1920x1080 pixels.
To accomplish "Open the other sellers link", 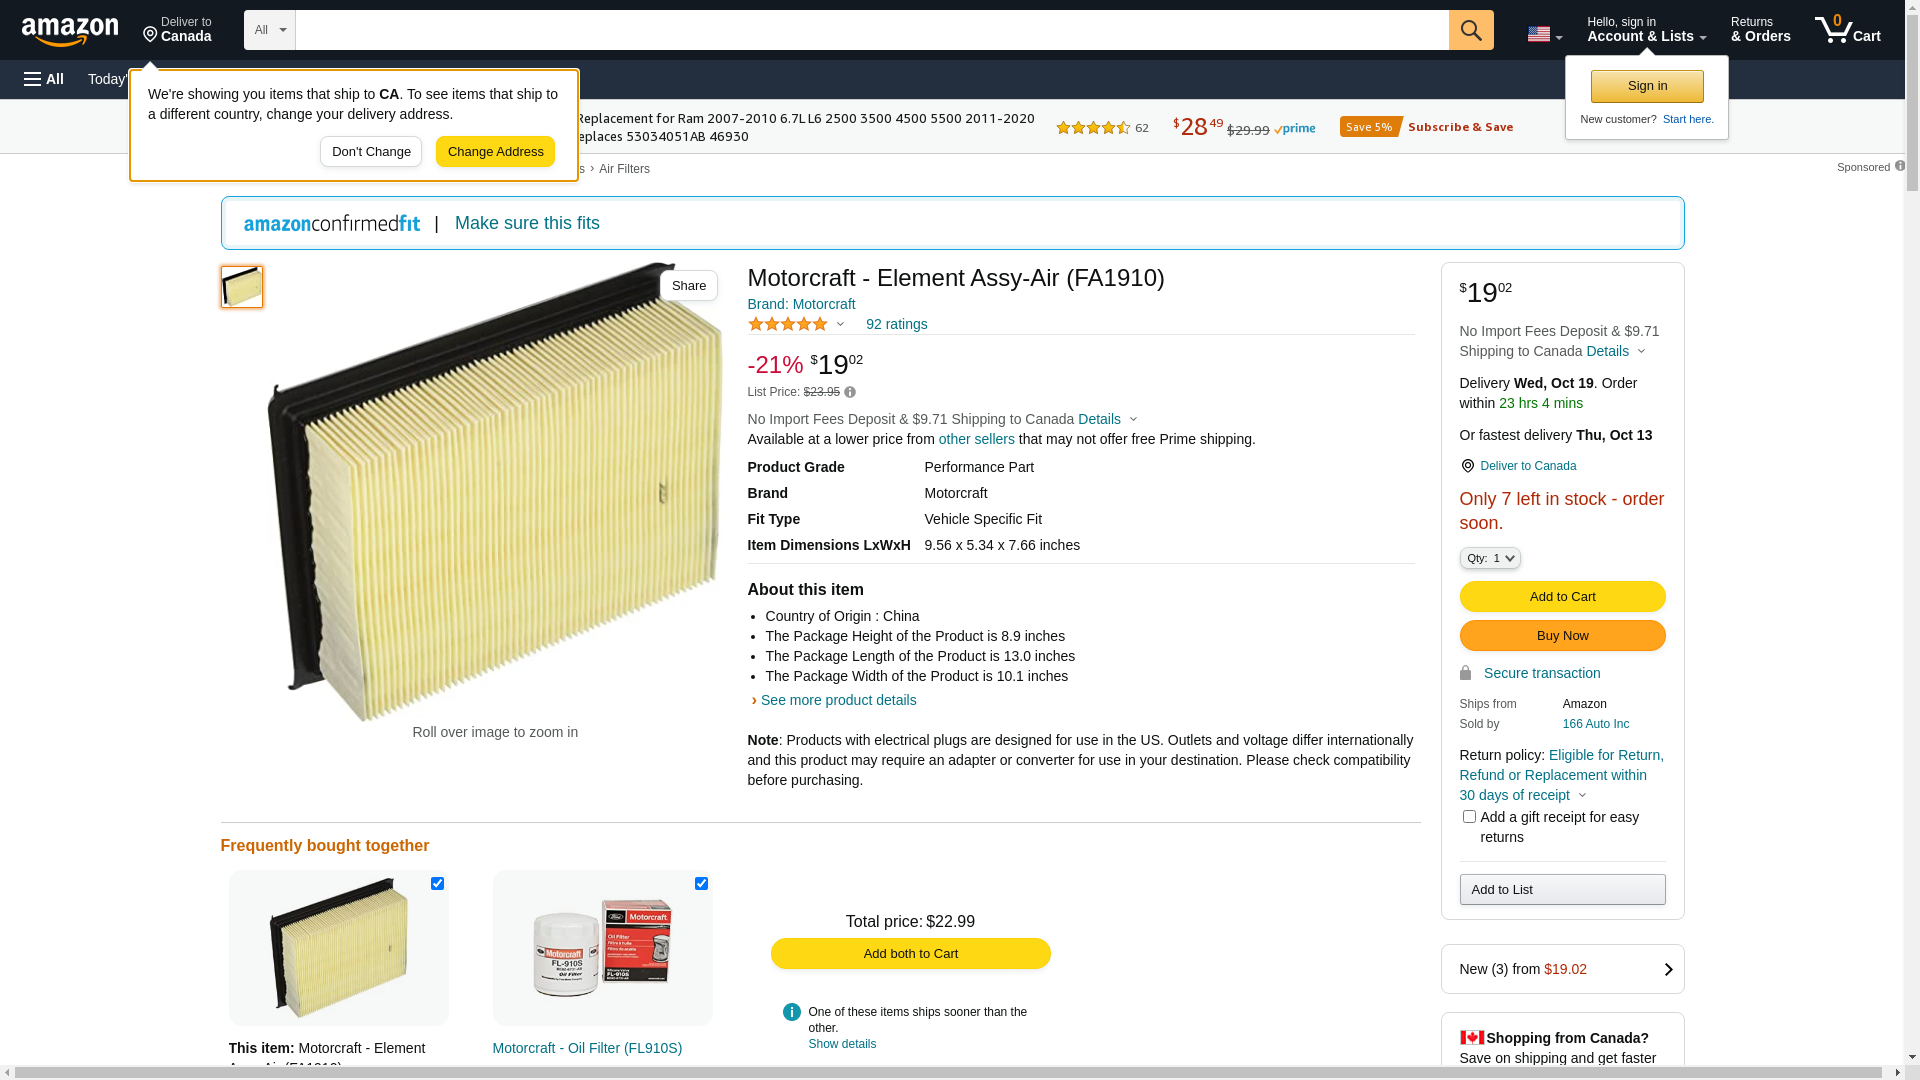I will (x=976, y=439).
